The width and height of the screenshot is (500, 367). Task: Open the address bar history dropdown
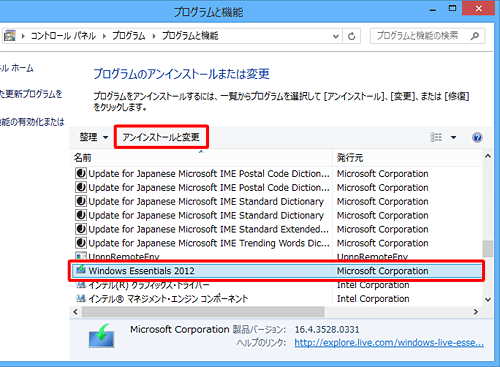pos(336,36)
